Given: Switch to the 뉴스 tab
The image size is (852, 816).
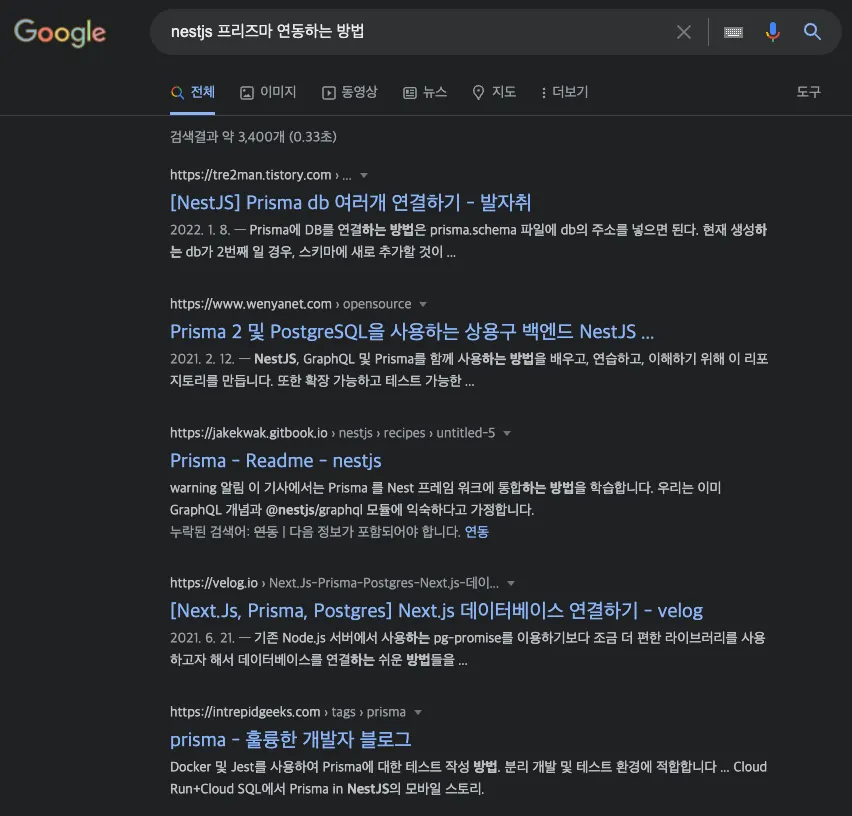Looking at the screenshot, I should tap(425, 92).
